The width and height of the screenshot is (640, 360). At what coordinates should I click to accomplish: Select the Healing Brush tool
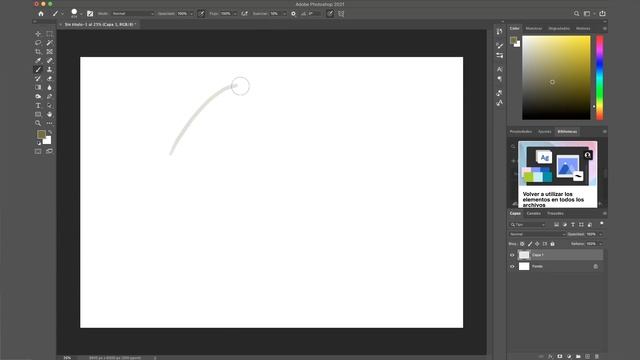coord(49,61)
